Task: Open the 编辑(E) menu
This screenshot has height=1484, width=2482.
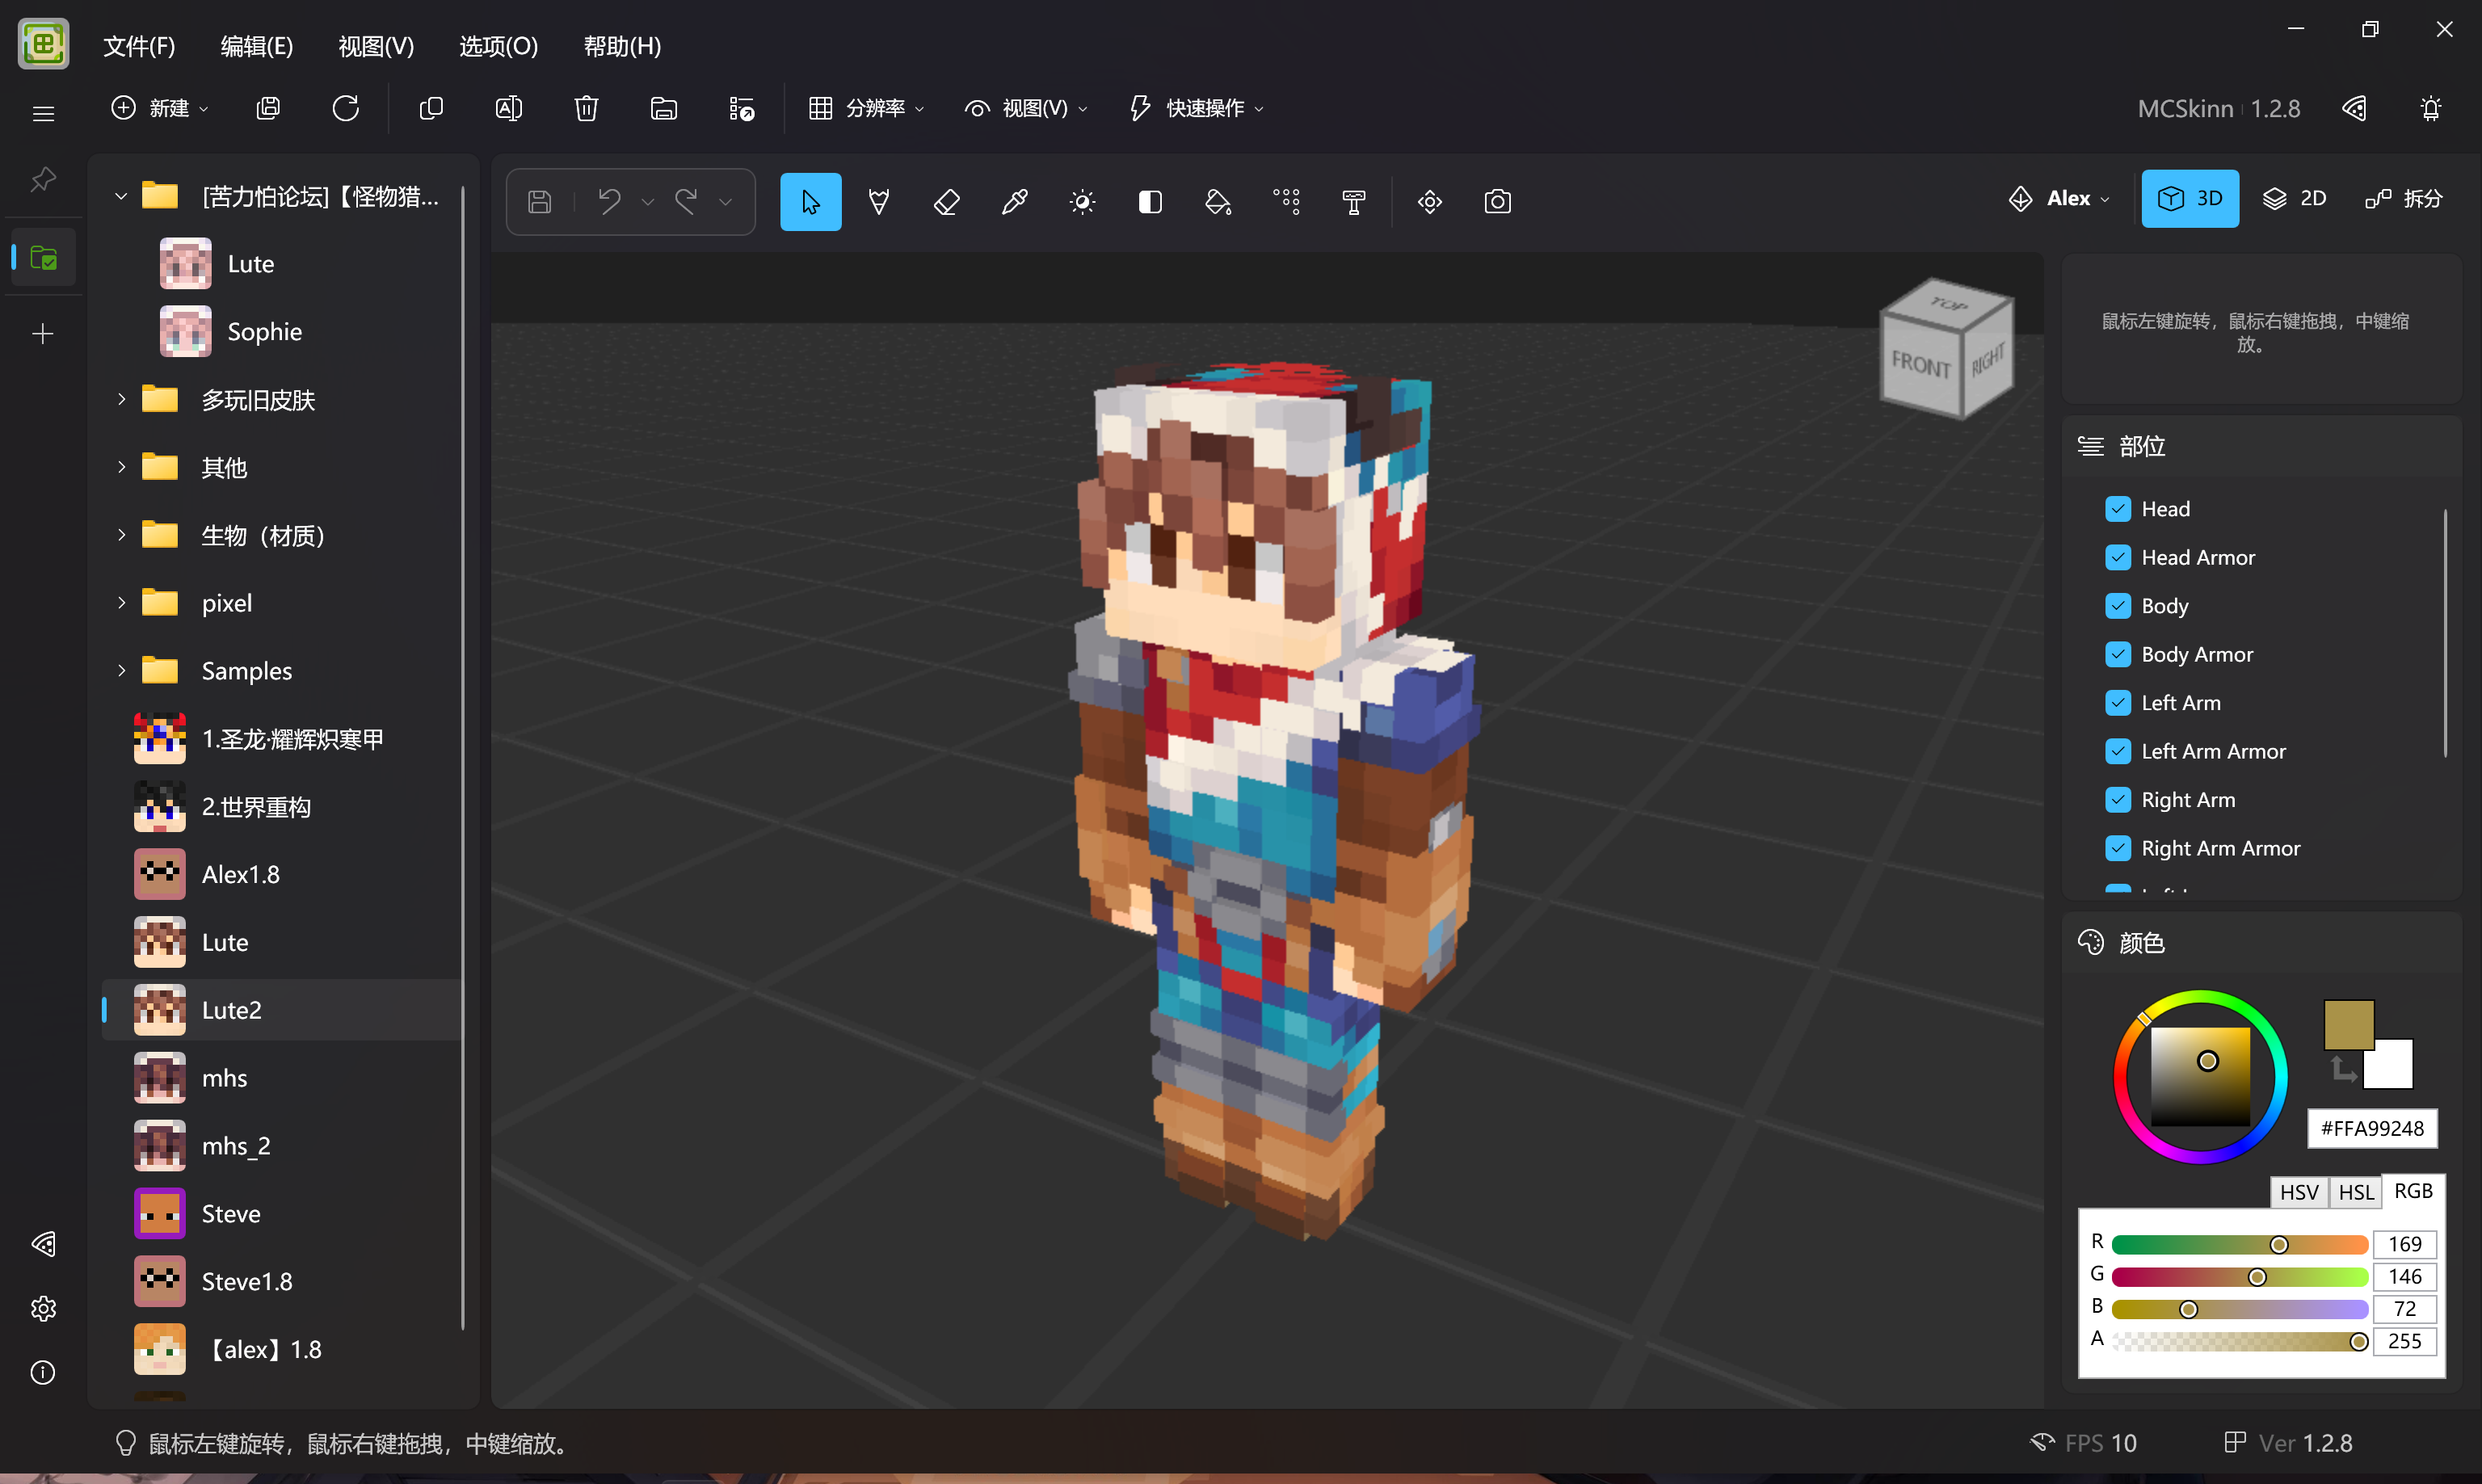Action: 256,46
